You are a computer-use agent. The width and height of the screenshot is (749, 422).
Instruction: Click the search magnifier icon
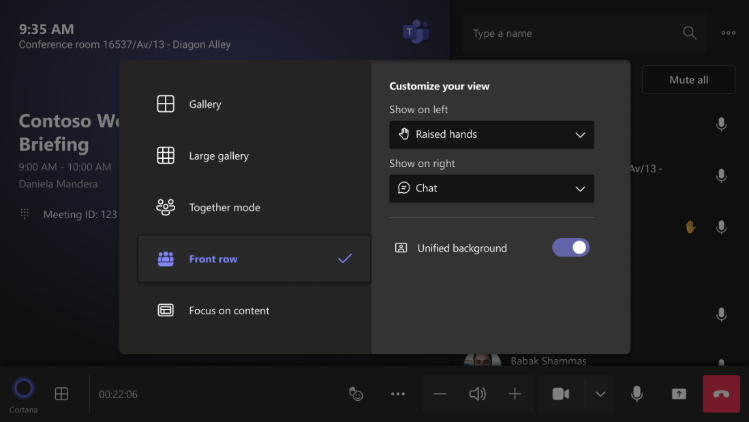coord(689,33)
